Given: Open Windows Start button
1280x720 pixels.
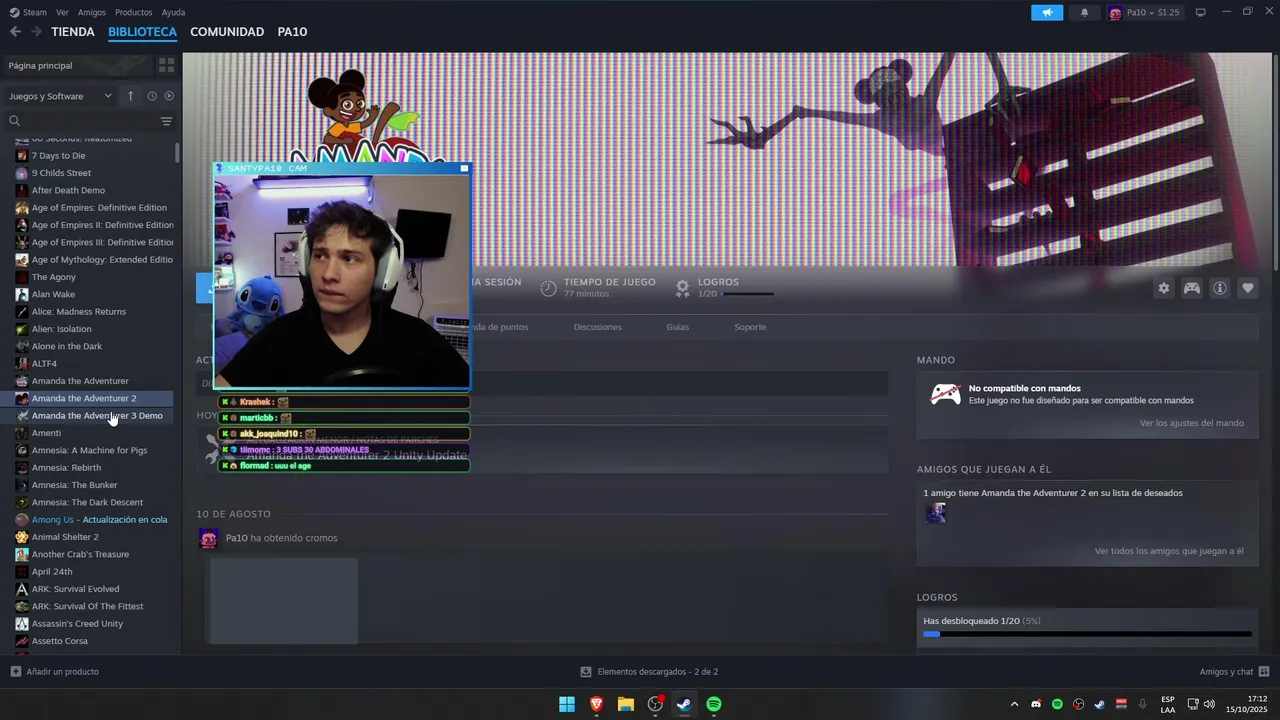Looking at the screenshot, I should (x=567, y=704).
